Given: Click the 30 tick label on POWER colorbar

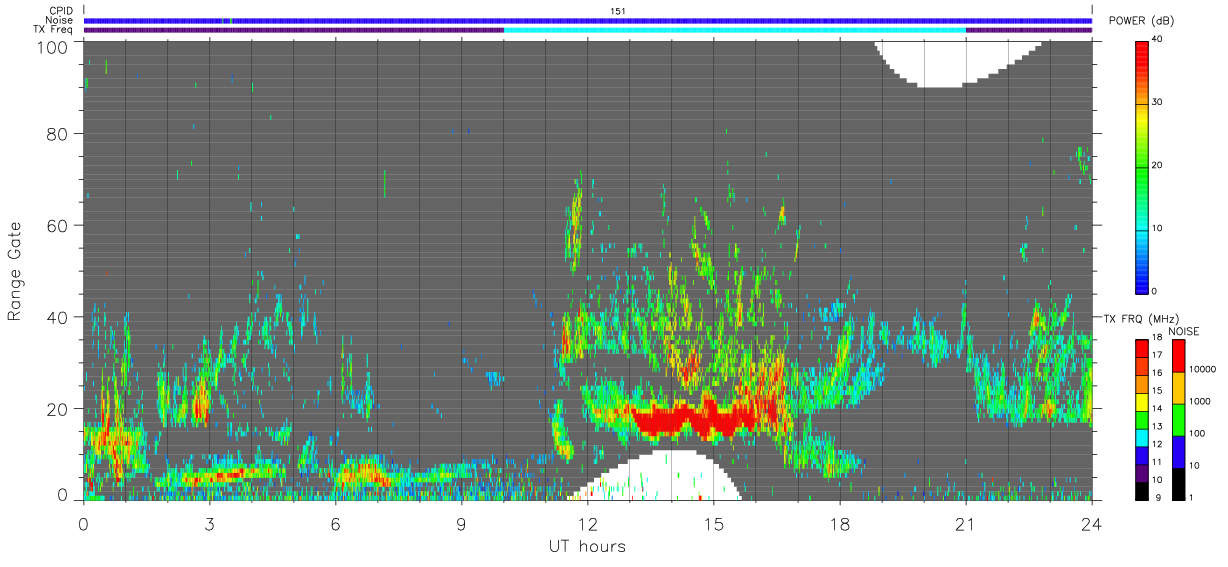Looking at the screenshot, I should click(x=1158, y=102).
